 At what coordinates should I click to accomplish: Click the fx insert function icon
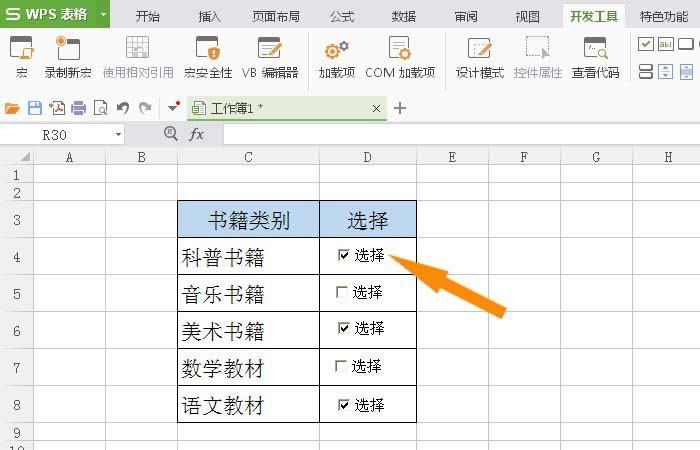tap(196, 134)
